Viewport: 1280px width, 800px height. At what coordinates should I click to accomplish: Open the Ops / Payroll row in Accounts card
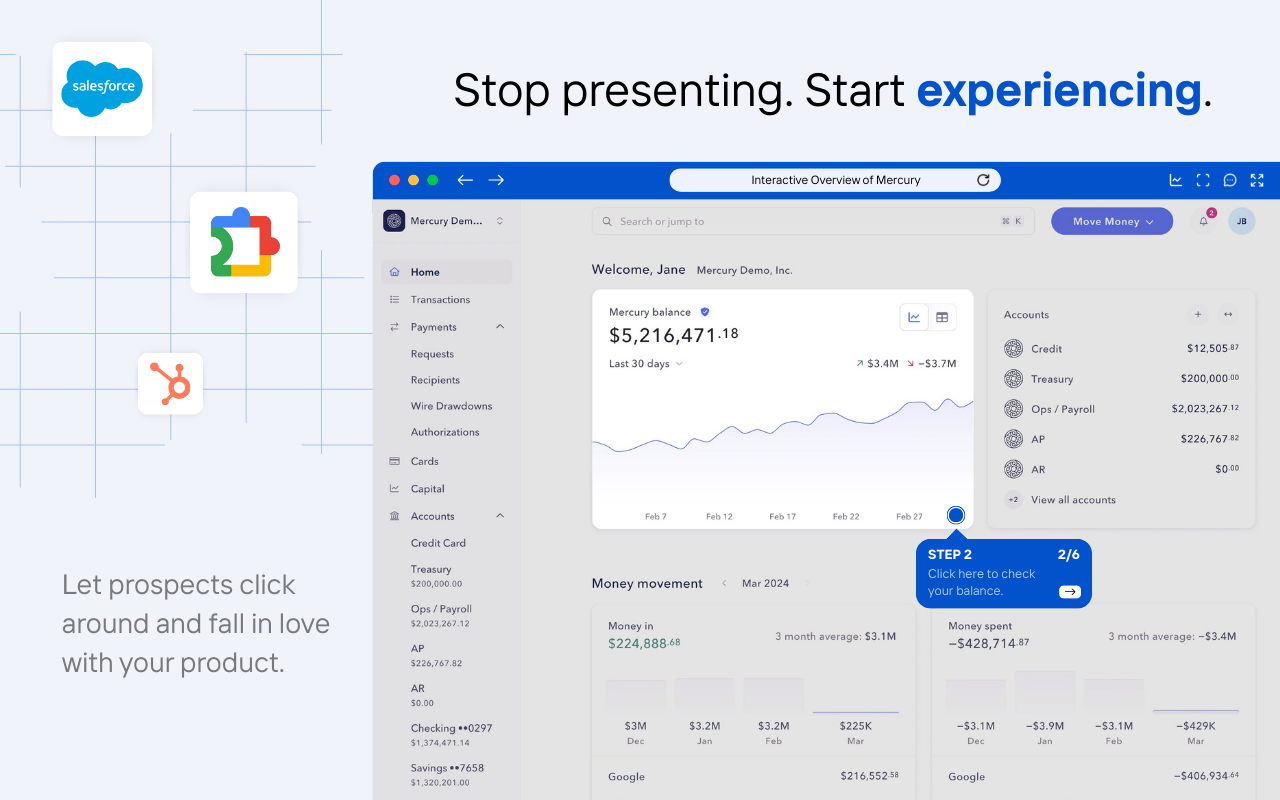1121,409
